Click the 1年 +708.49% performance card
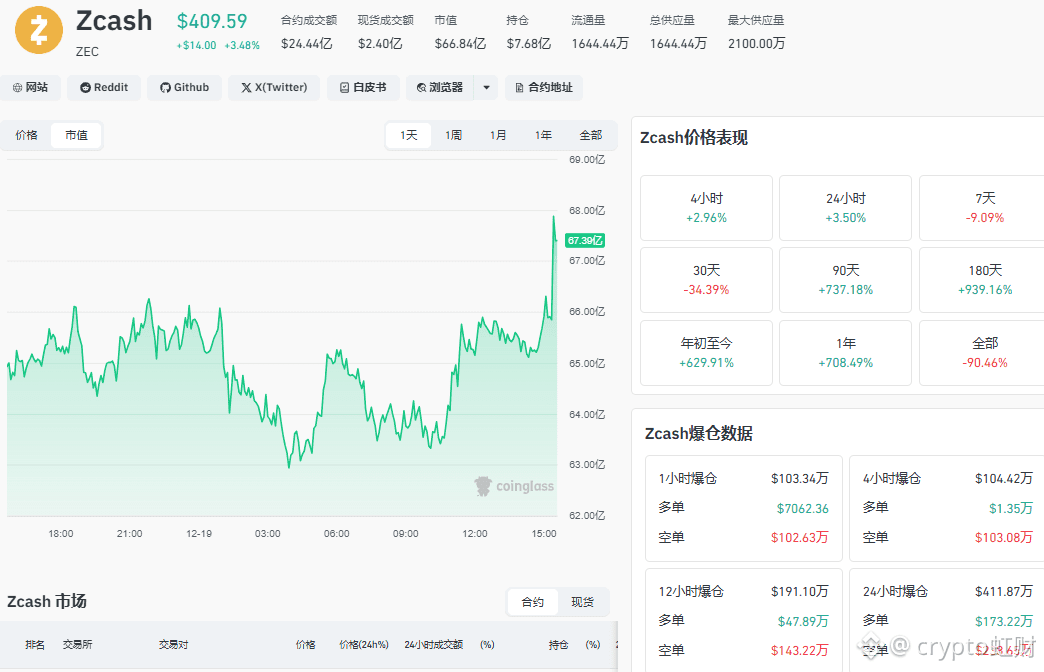The width and height of the screenshot is (1044, 672). click(x=846, y=353)
